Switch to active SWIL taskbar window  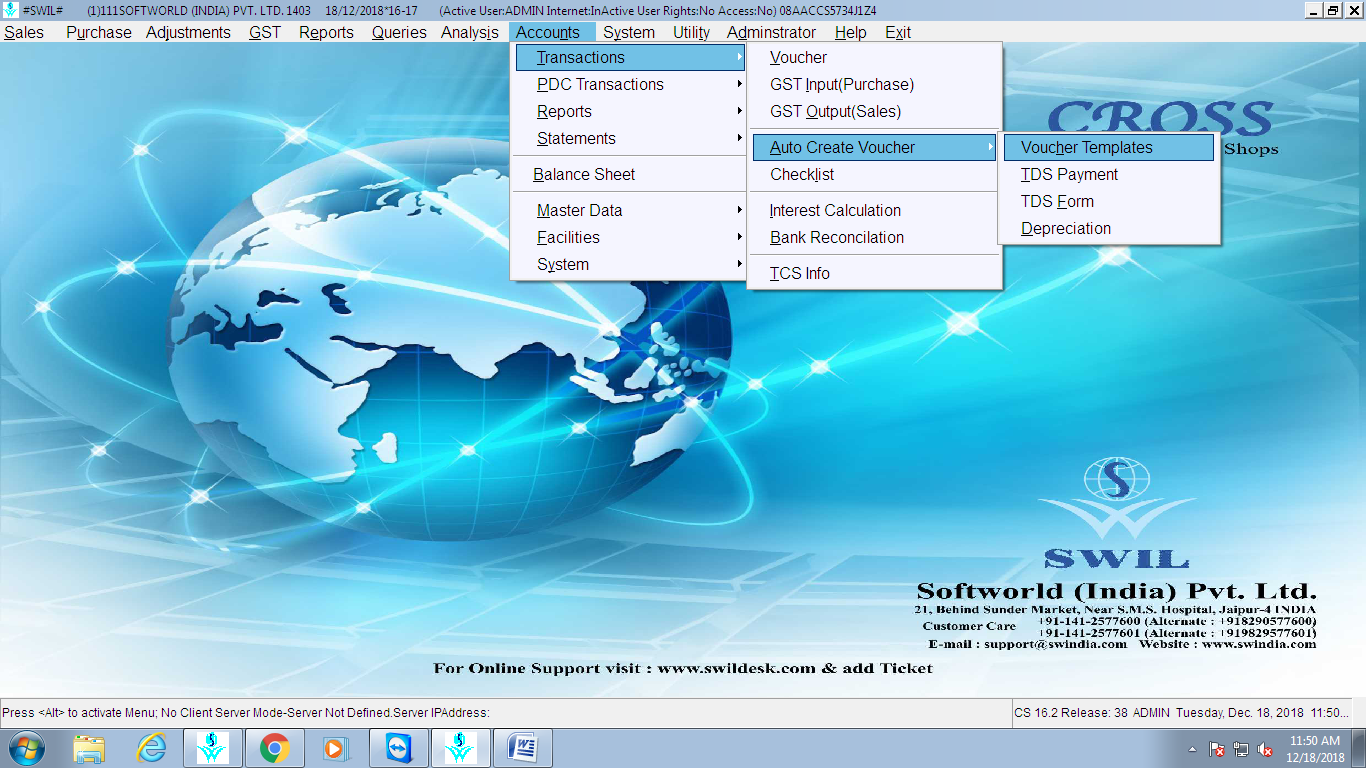pos(460,748)
